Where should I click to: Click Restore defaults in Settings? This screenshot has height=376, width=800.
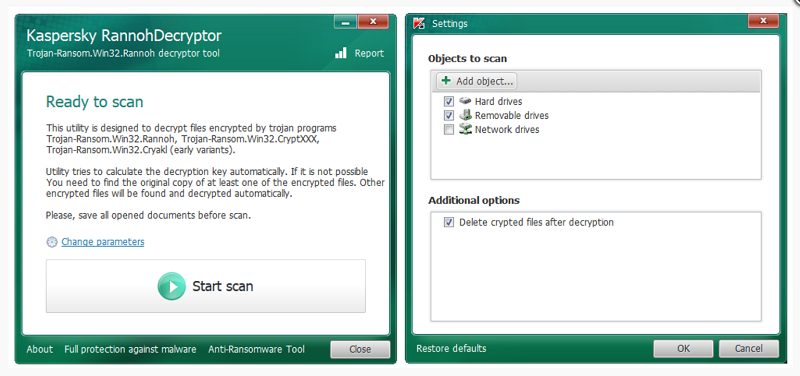click(x=451, y=348)
